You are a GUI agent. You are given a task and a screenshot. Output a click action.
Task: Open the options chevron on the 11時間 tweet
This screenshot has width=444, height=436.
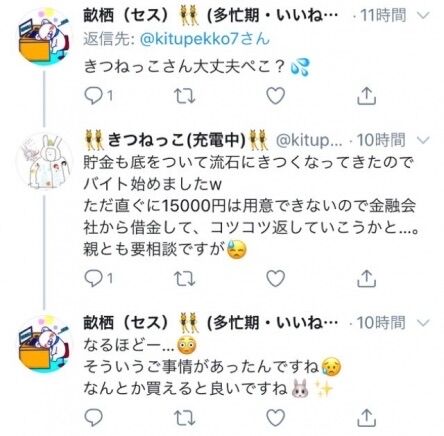click(x=423, y=15)
